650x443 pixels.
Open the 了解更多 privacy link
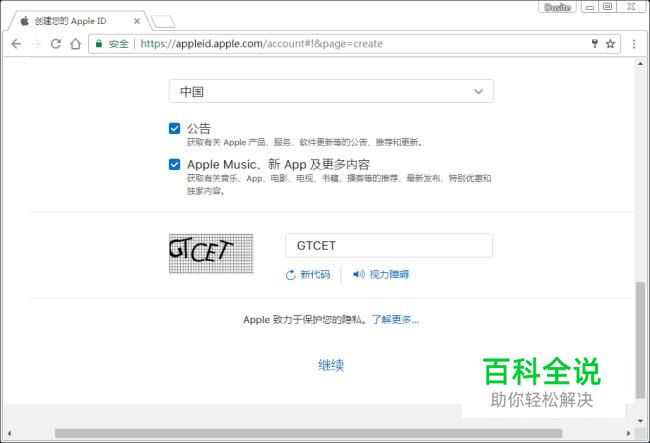click(395, 320)
